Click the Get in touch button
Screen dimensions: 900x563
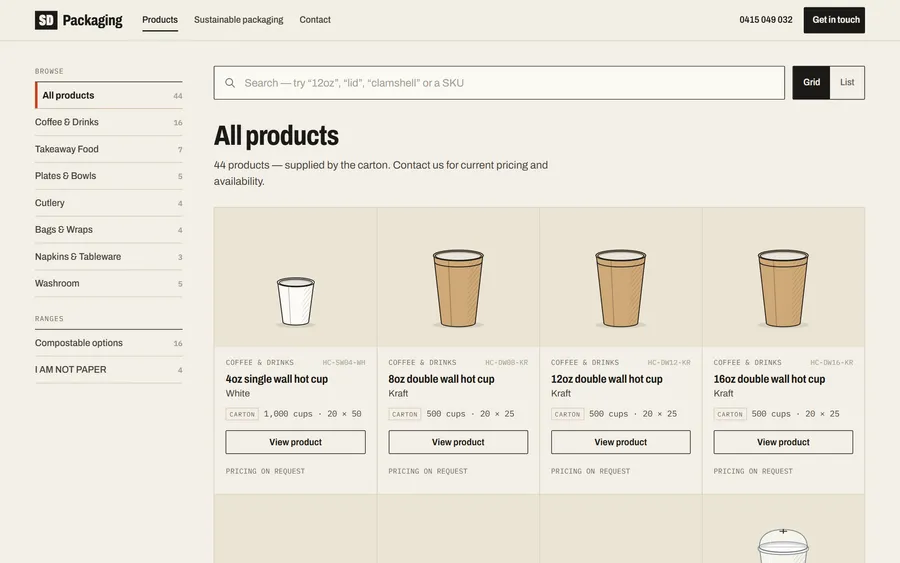pyautogui.click(x=834, y=20)
